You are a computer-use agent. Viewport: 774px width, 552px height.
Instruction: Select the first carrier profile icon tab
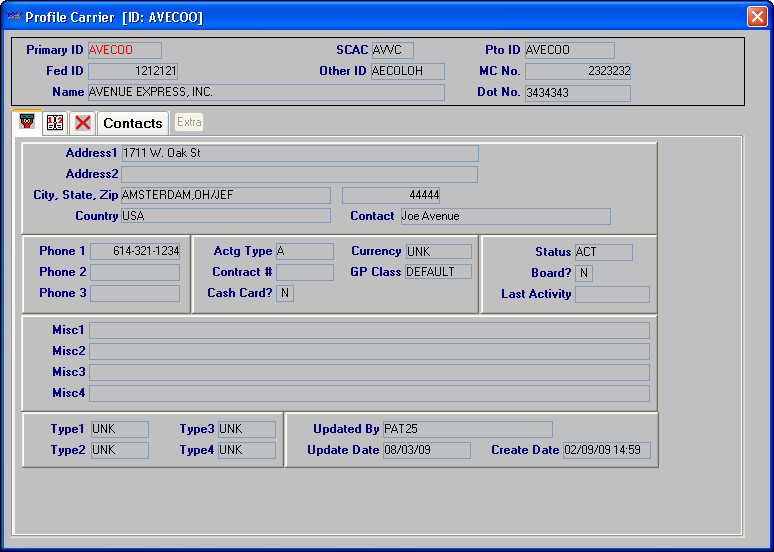point(27,122)
